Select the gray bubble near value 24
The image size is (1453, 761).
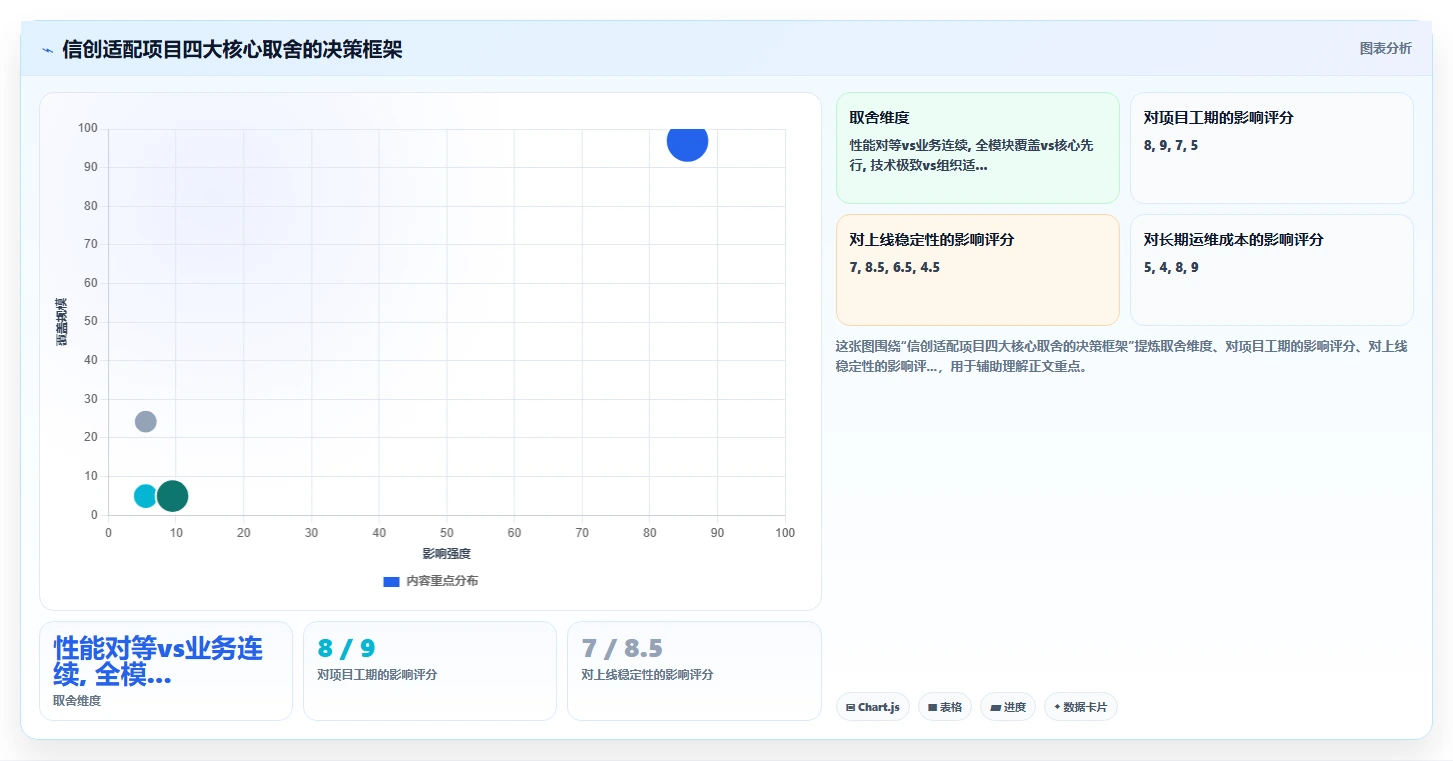[x=145, y=421]
